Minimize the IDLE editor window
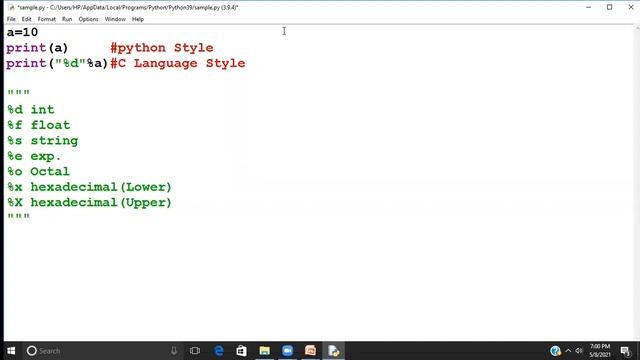This screenshot has width=640, height=360. tap(588, 7)
